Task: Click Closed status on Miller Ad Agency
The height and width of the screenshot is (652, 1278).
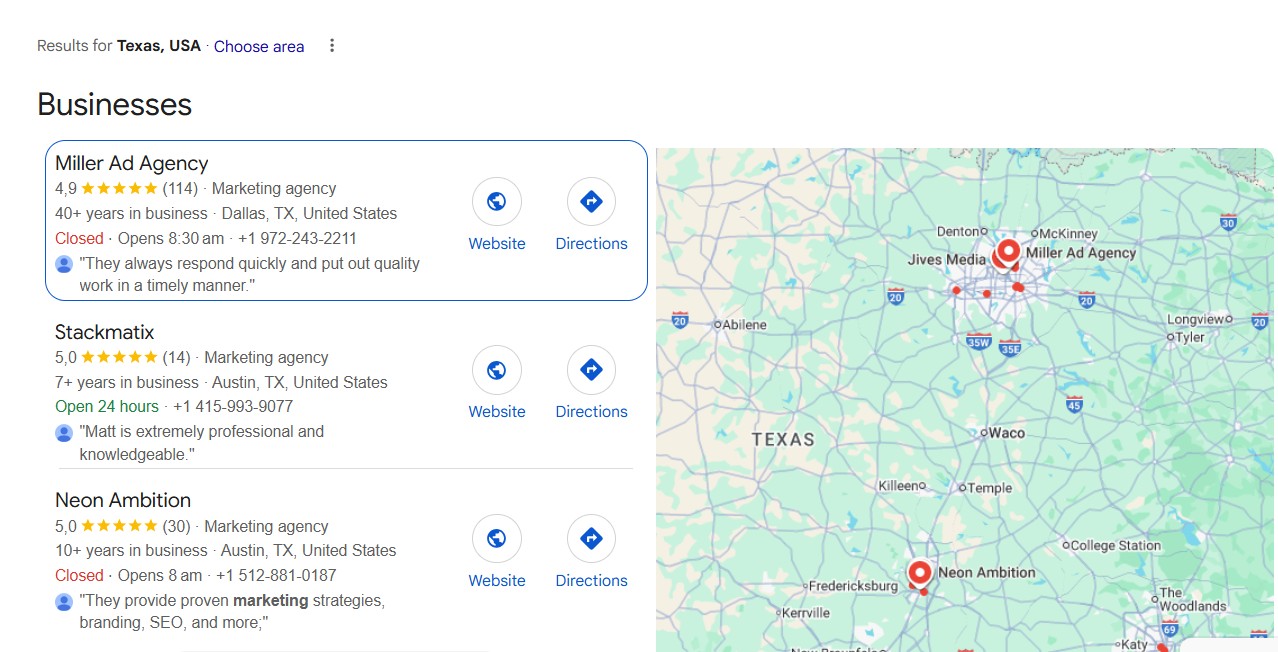Action: coord(79,238)
